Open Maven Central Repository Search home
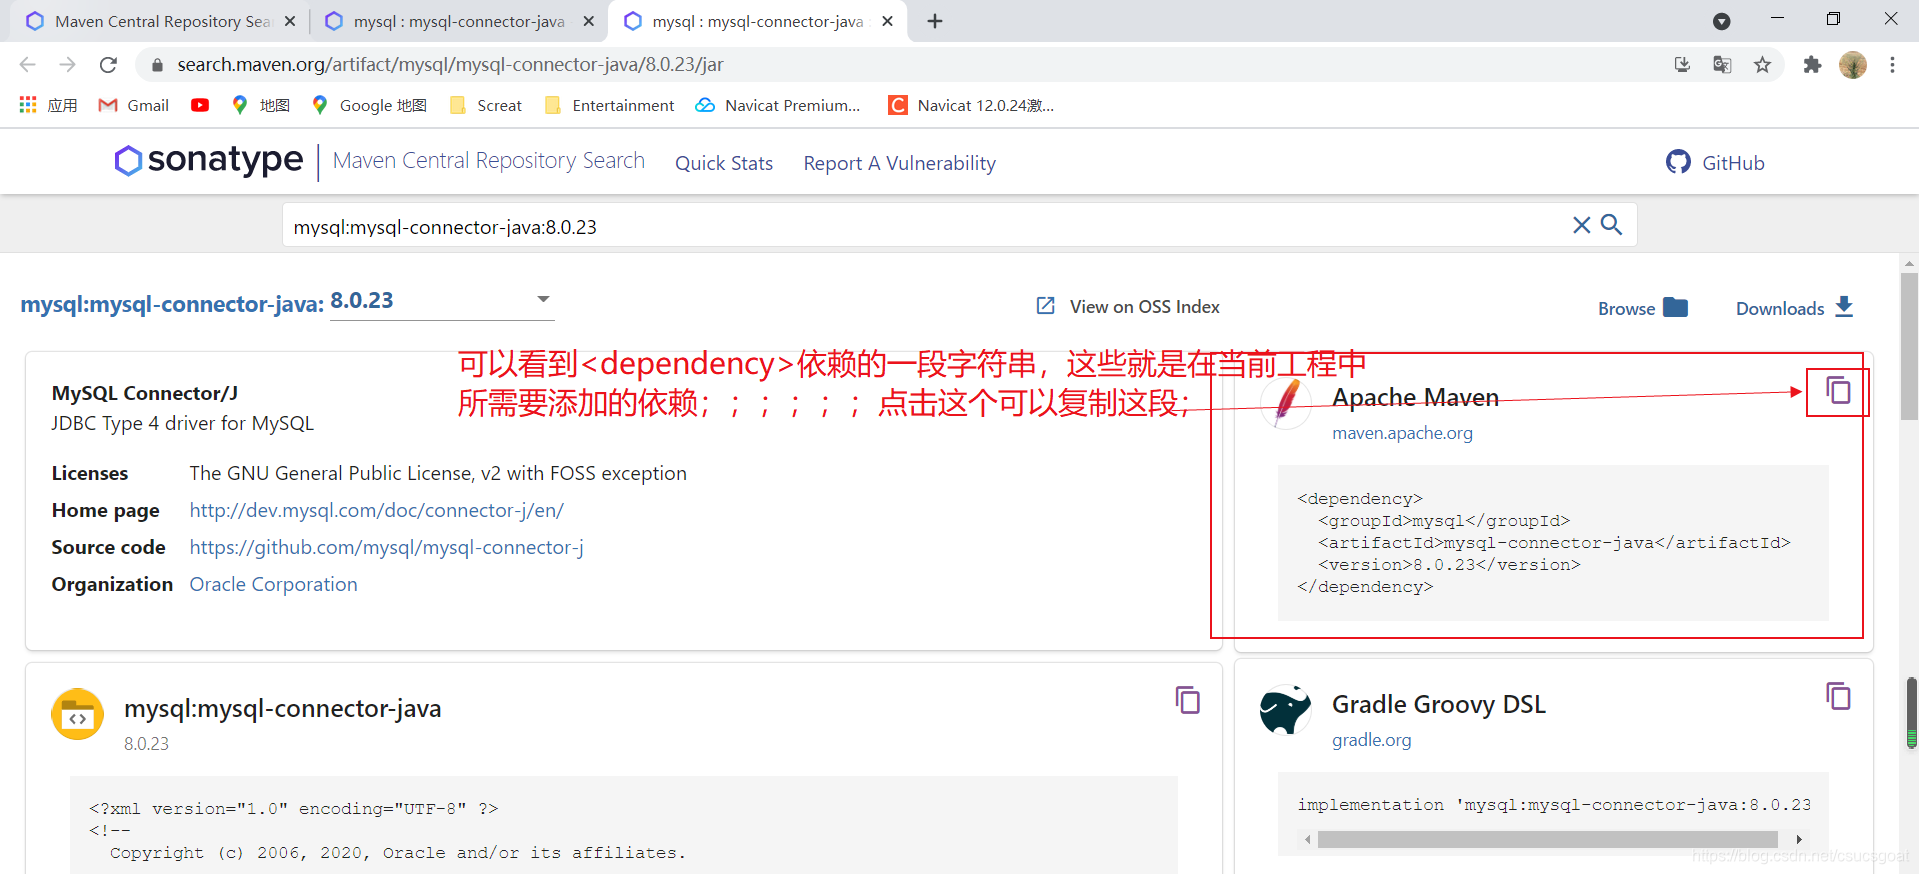Screen dimensions: 1919x874 (x=489, y=160)
